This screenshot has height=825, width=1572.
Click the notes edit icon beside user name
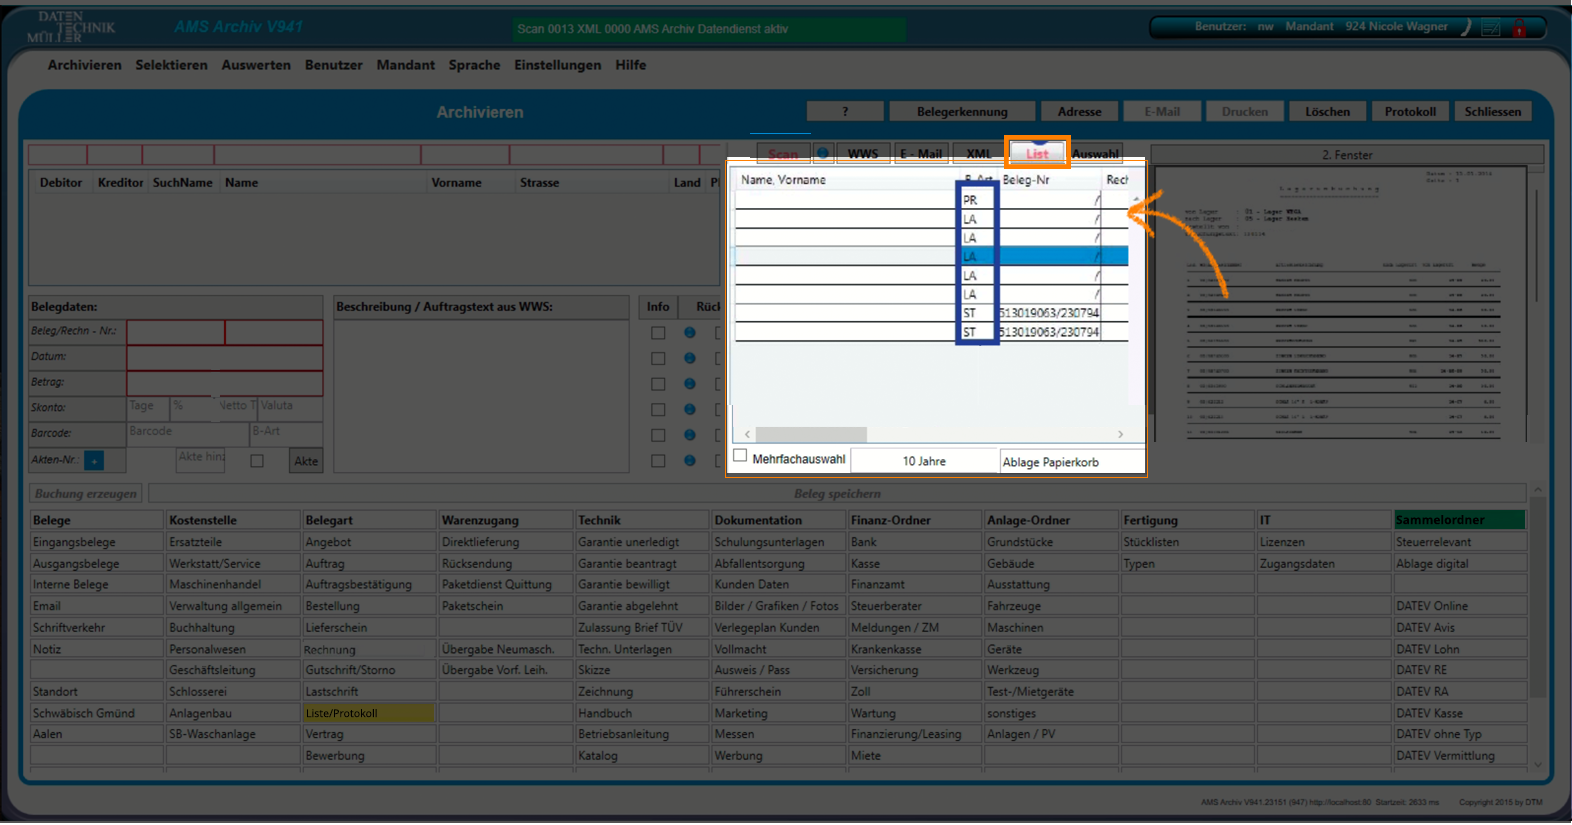coord(1491,28)
